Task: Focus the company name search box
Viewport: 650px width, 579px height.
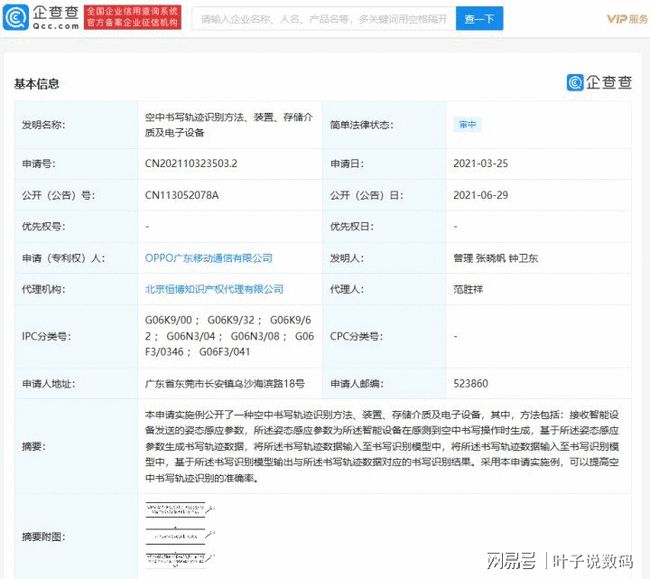Action: 325,19
